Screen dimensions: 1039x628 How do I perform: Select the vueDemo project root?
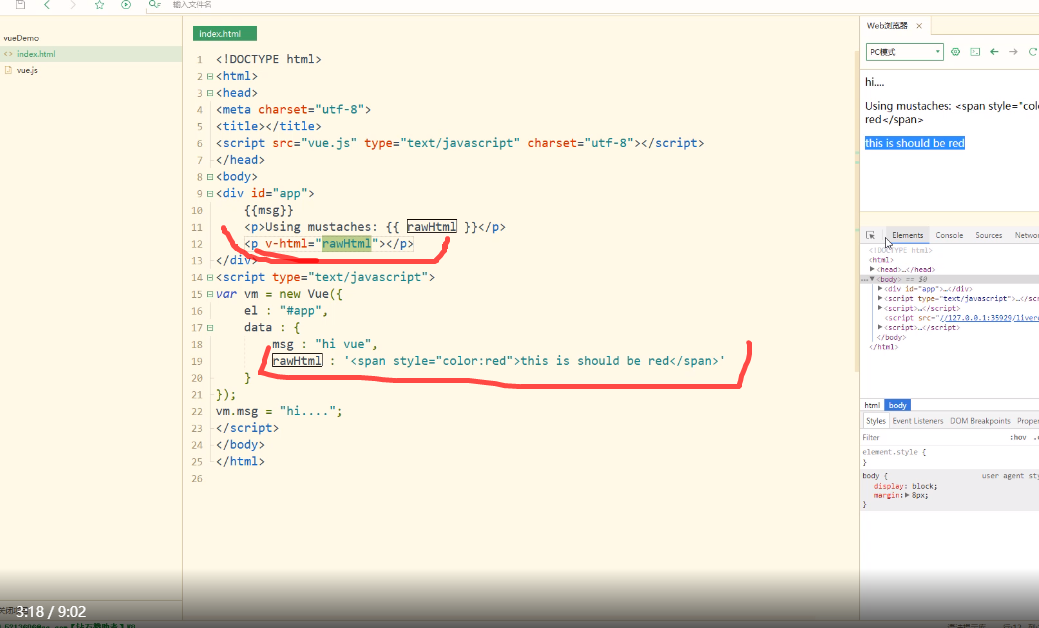pyautogui.click(x=21, y=38)
